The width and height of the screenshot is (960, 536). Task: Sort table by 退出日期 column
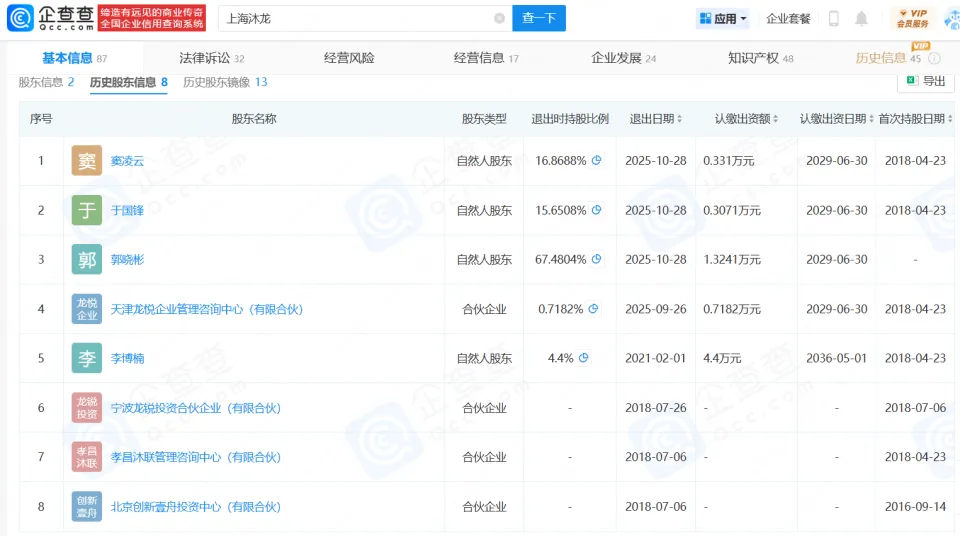point(680,119)
